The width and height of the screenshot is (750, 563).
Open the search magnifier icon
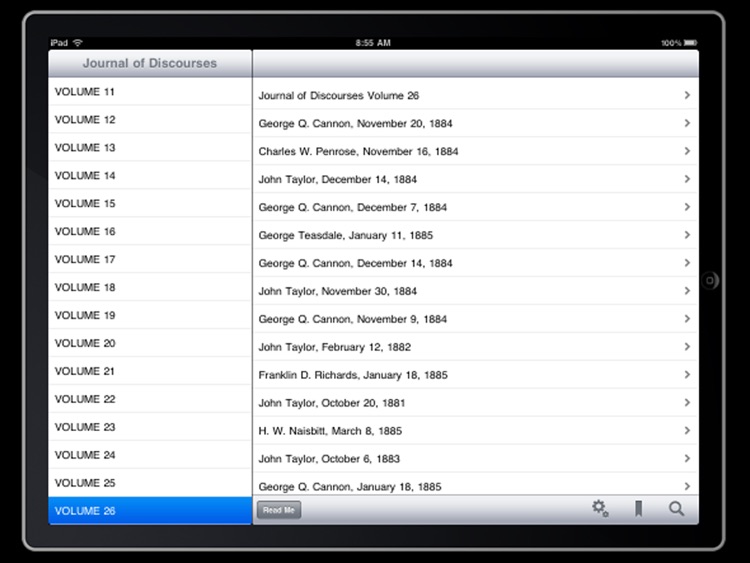pos(676,508)
